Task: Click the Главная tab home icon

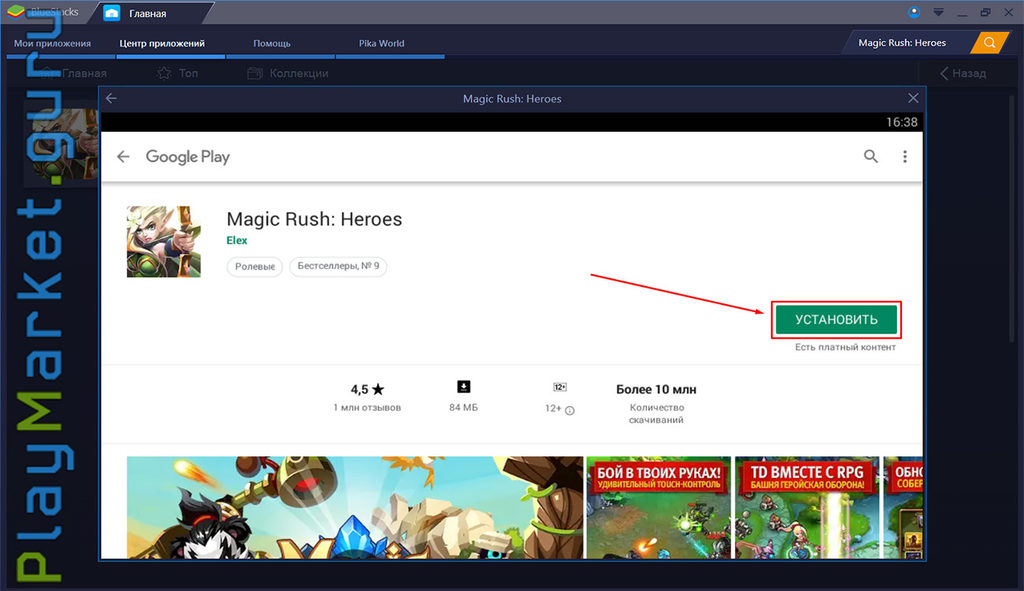Action: (112, 13)
